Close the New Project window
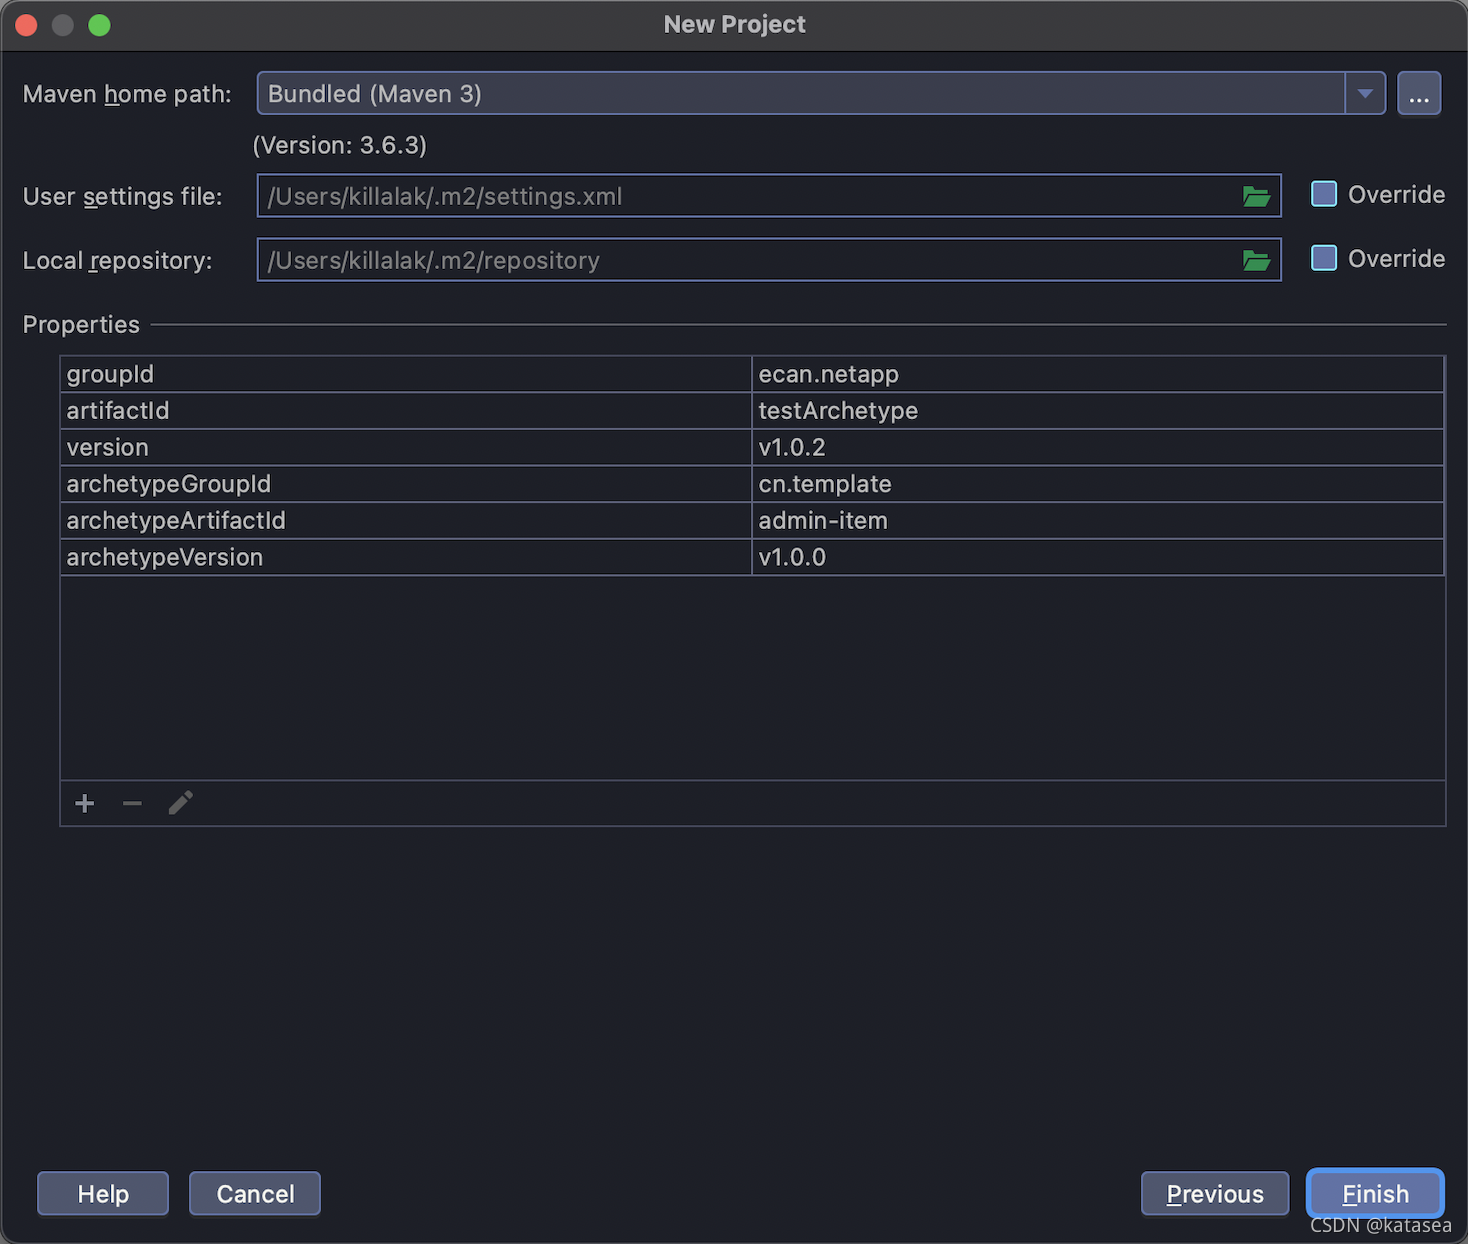The image size is (1468, 1244). coord(27,25)
